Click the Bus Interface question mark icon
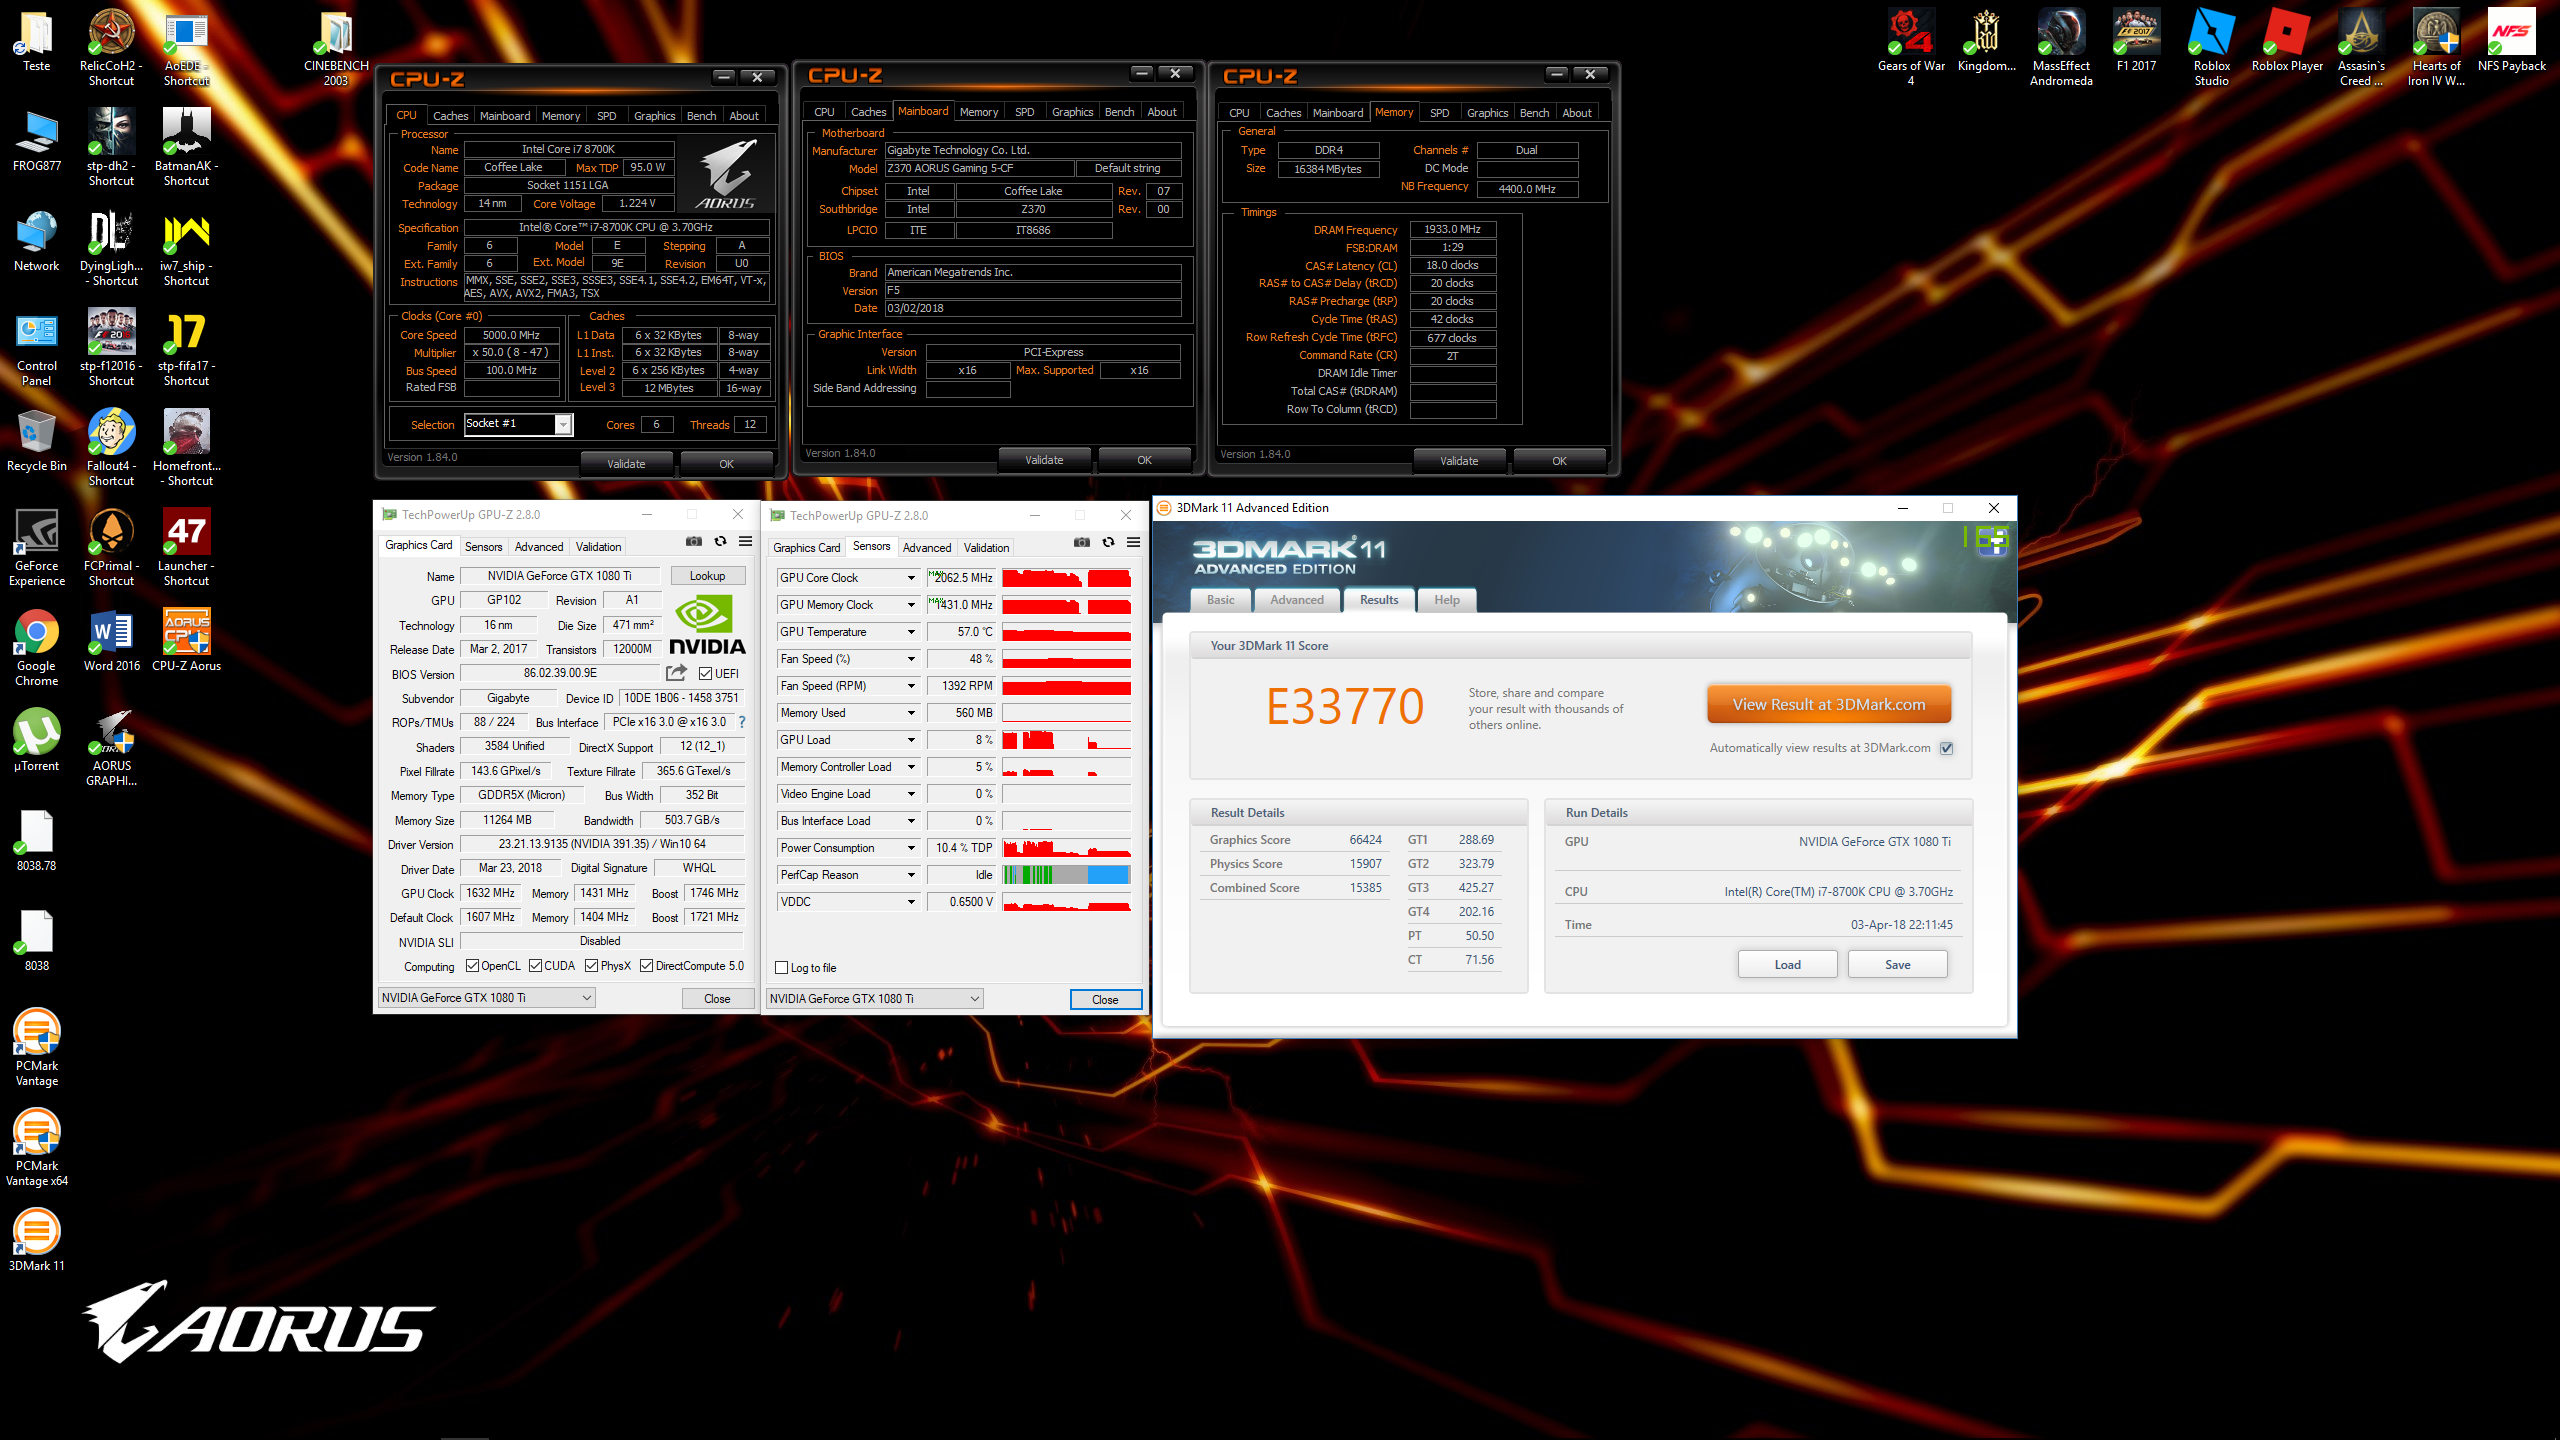The height and width of the screenshot is (1440, 2560). (x=742, y=722)
